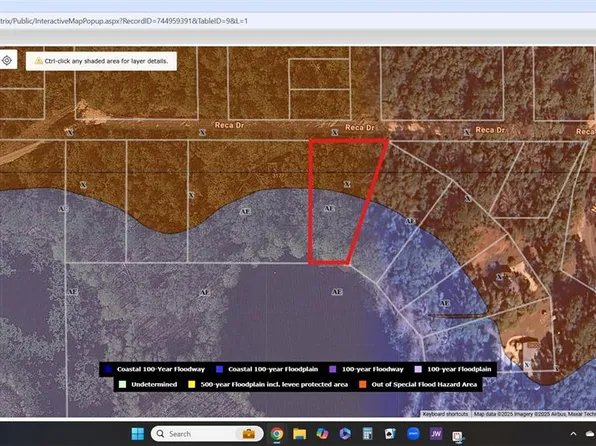Open the Calculator taskbar icon
596x446 pixels.
(368, 433)
